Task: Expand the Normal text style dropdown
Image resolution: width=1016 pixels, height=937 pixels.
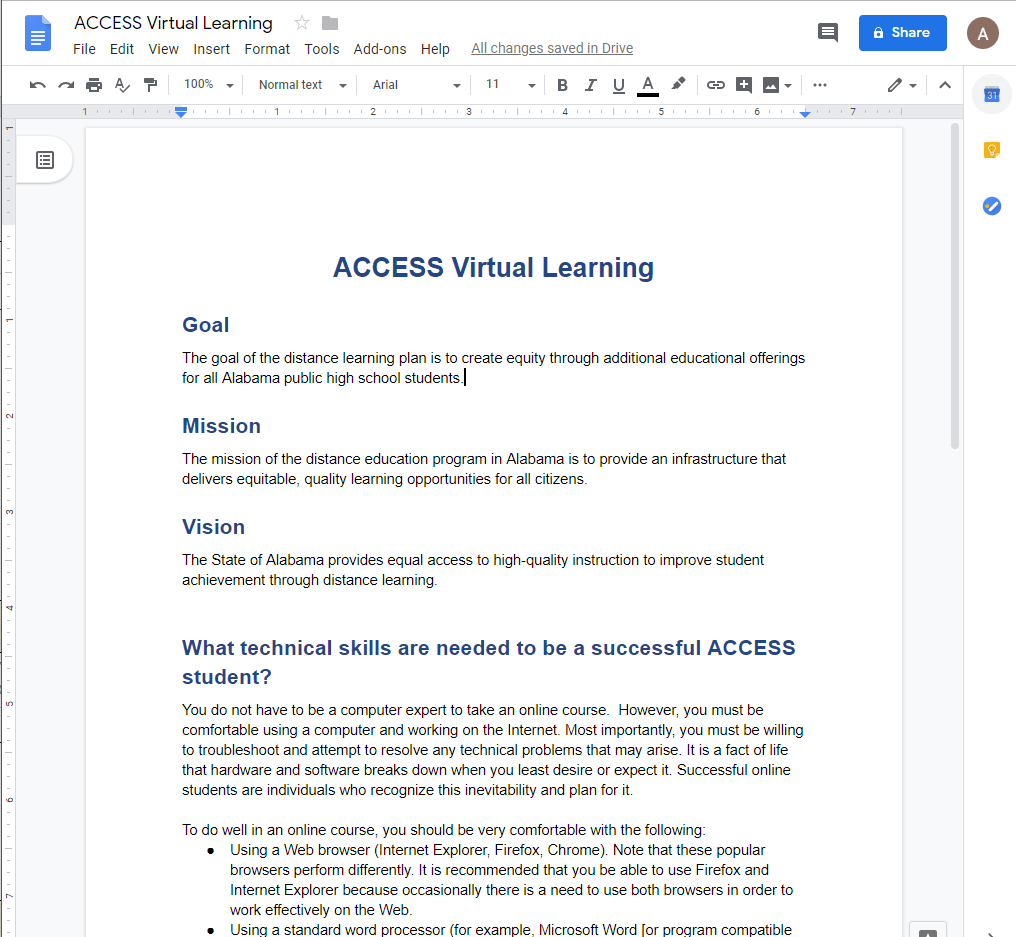Action: click(302, 85)
